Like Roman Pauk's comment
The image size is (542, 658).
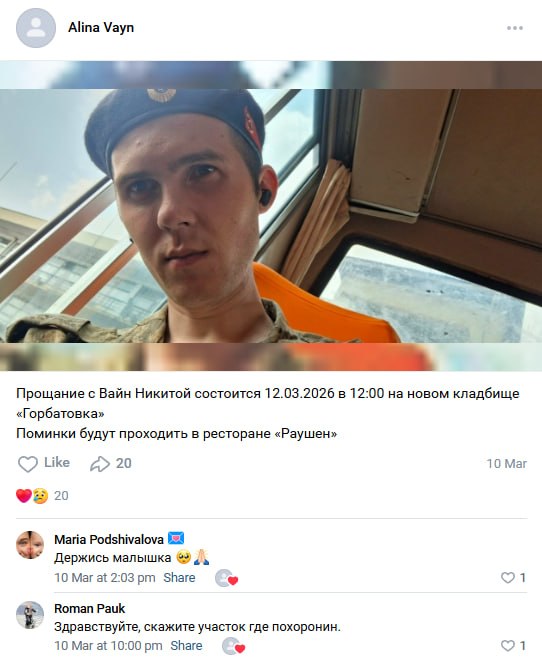tap(513, 645)
